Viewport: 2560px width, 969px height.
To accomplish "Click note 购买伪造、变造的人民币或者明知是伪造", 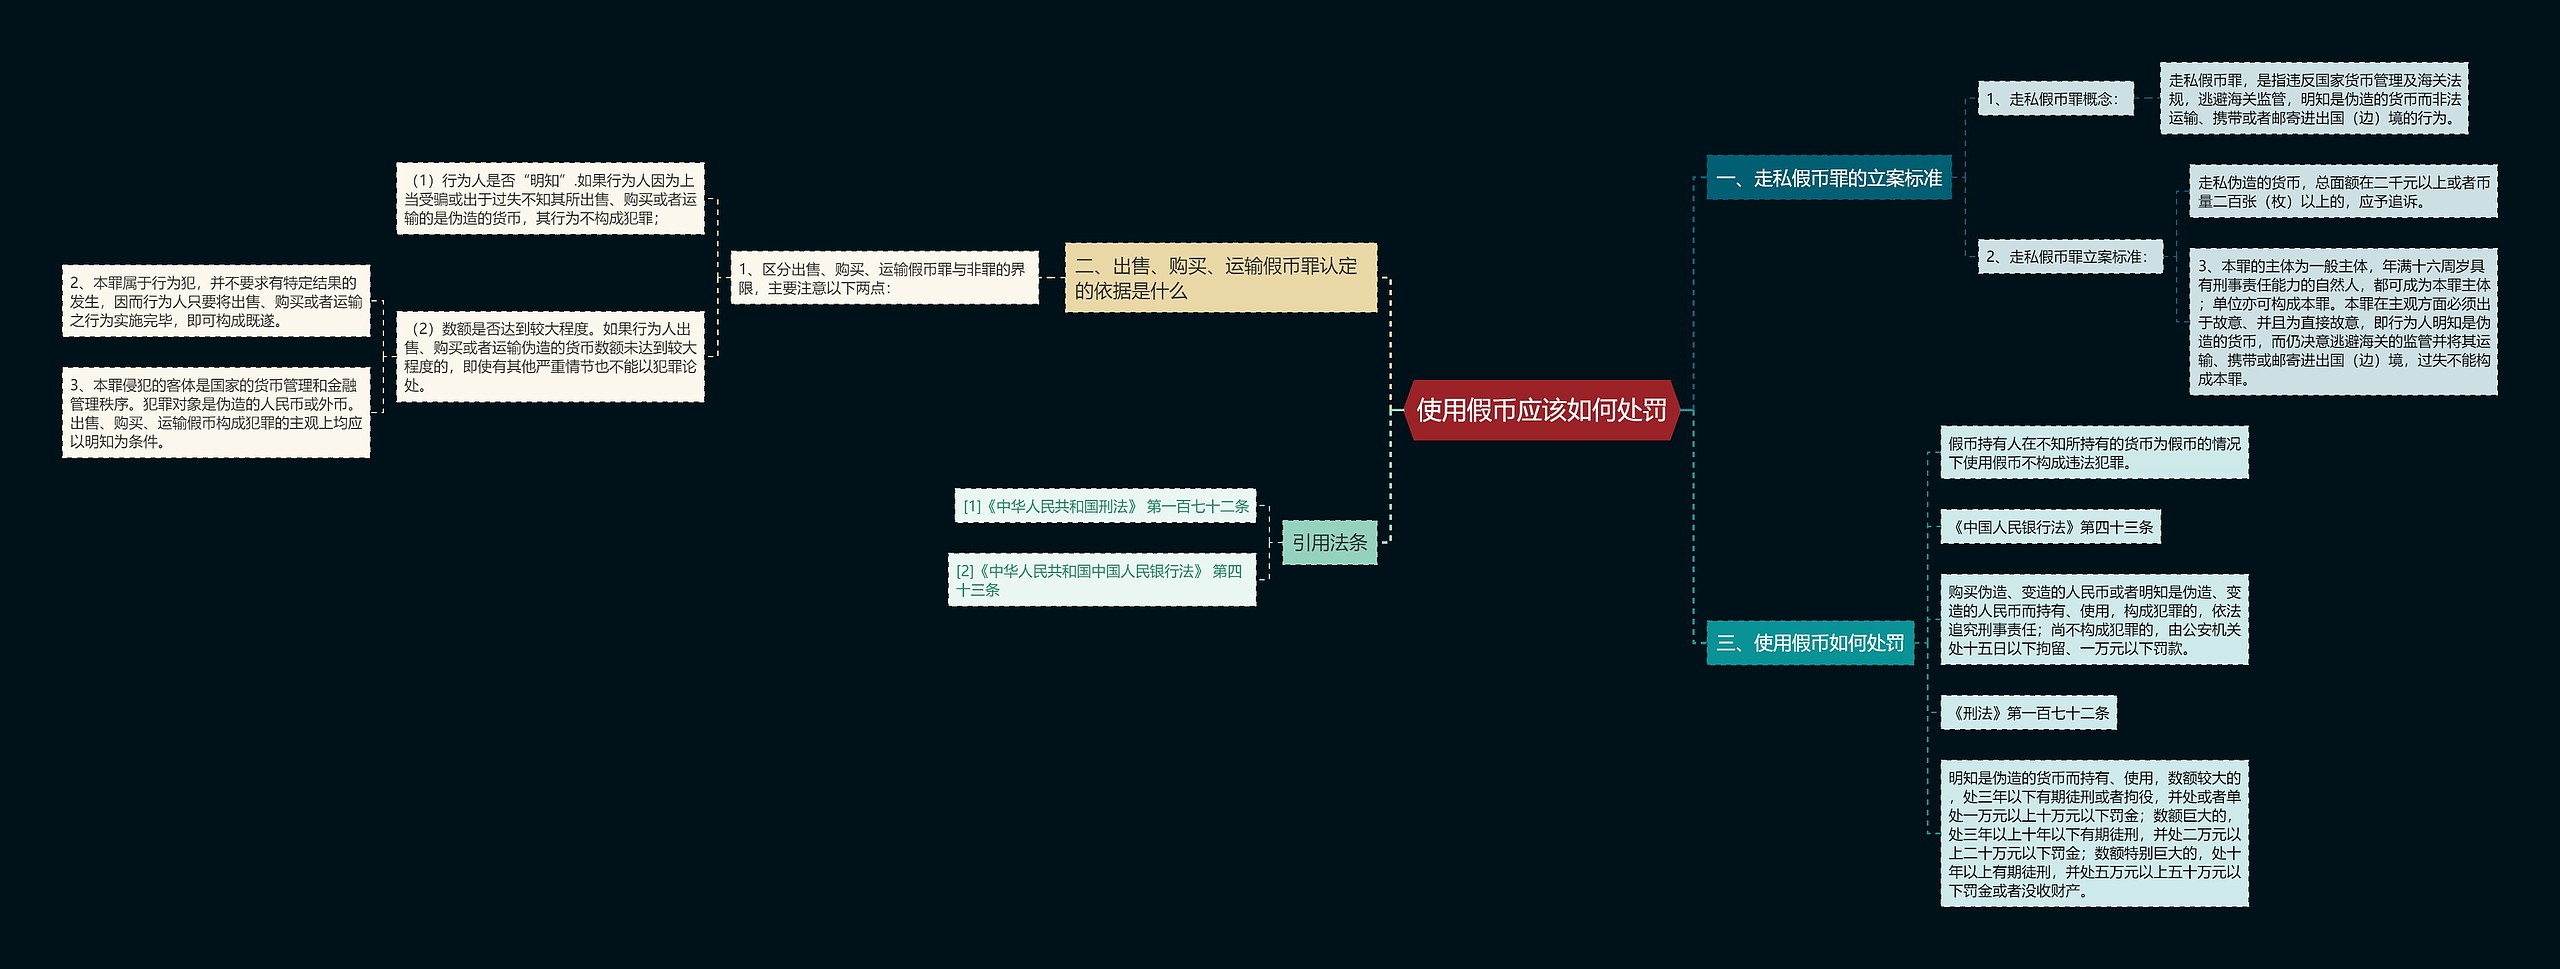I will click(2094, 620).
